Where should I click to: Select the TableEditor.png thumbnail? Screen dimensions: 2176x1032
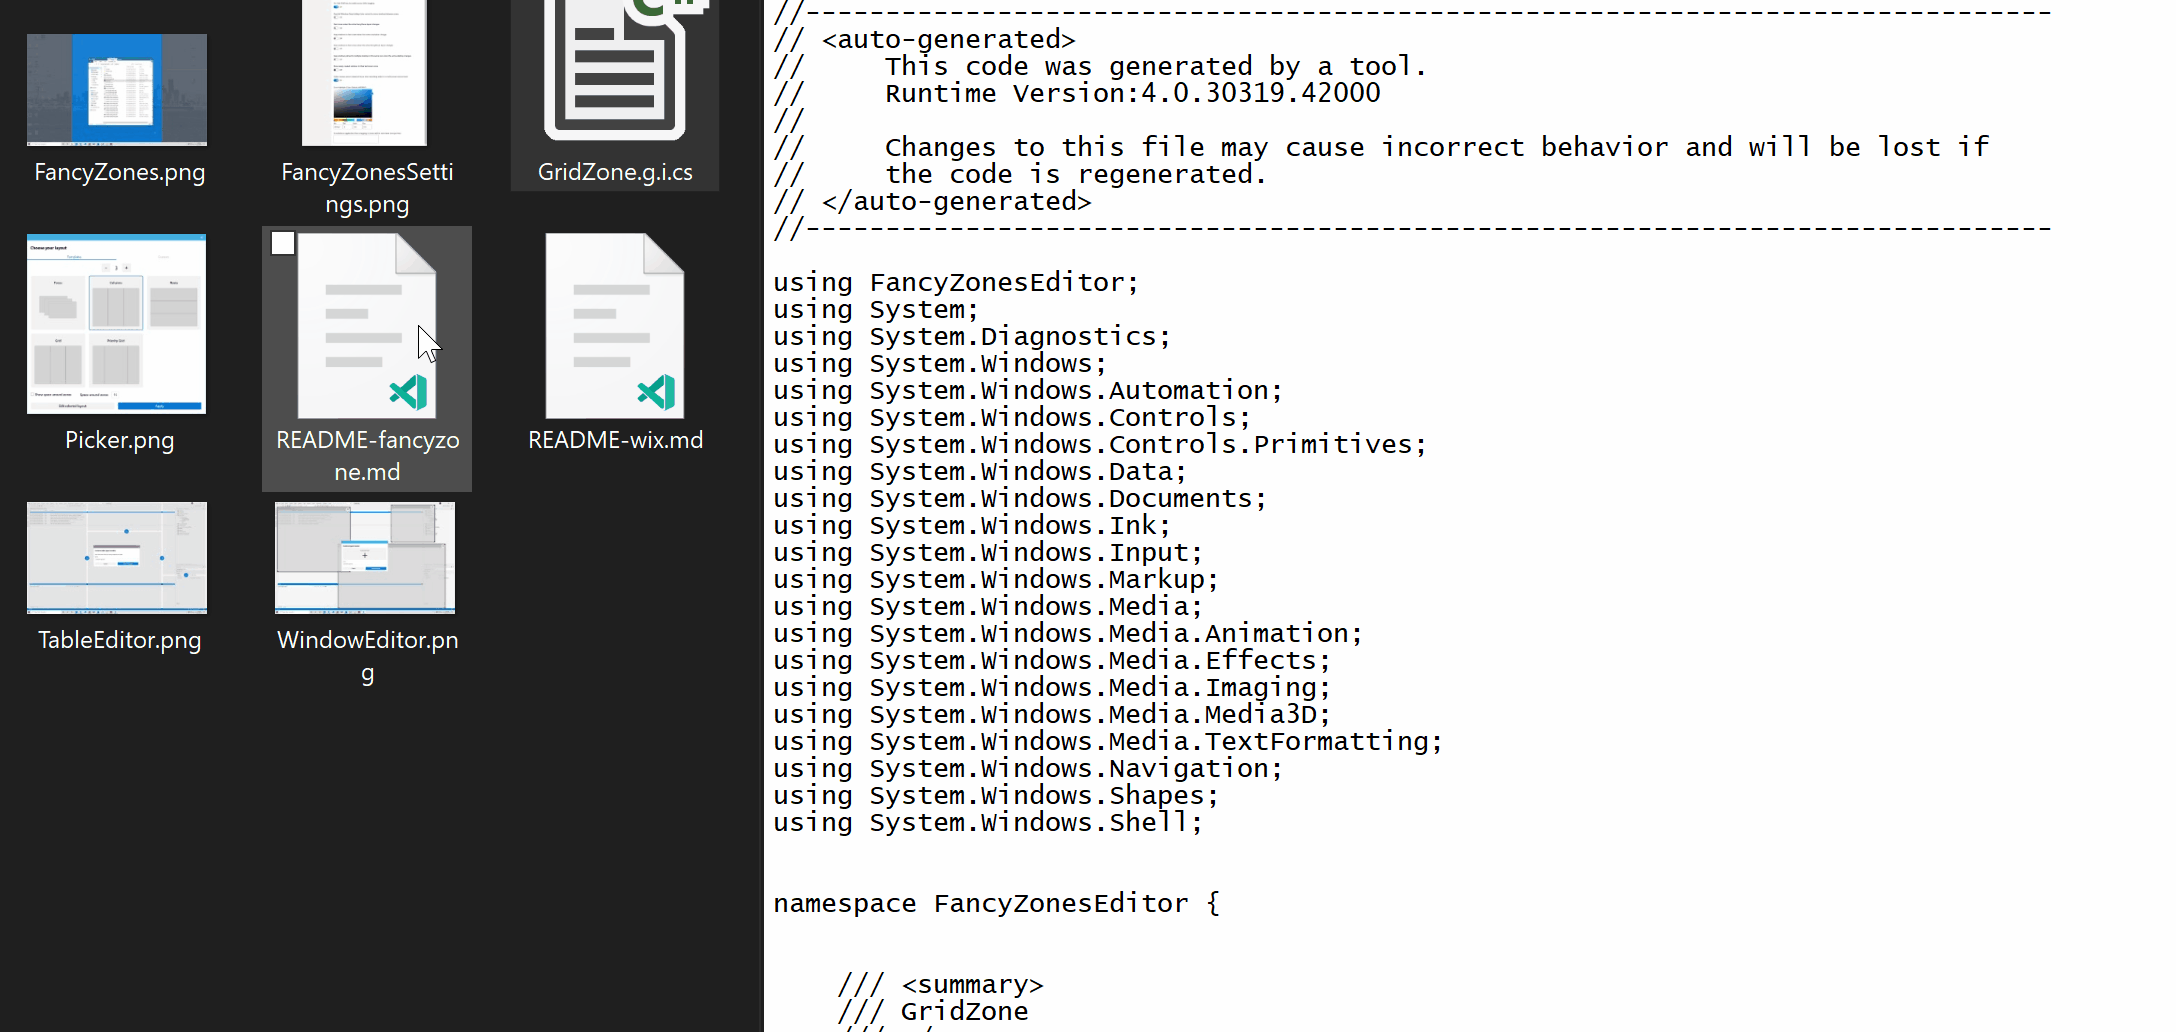click(117, 558)
